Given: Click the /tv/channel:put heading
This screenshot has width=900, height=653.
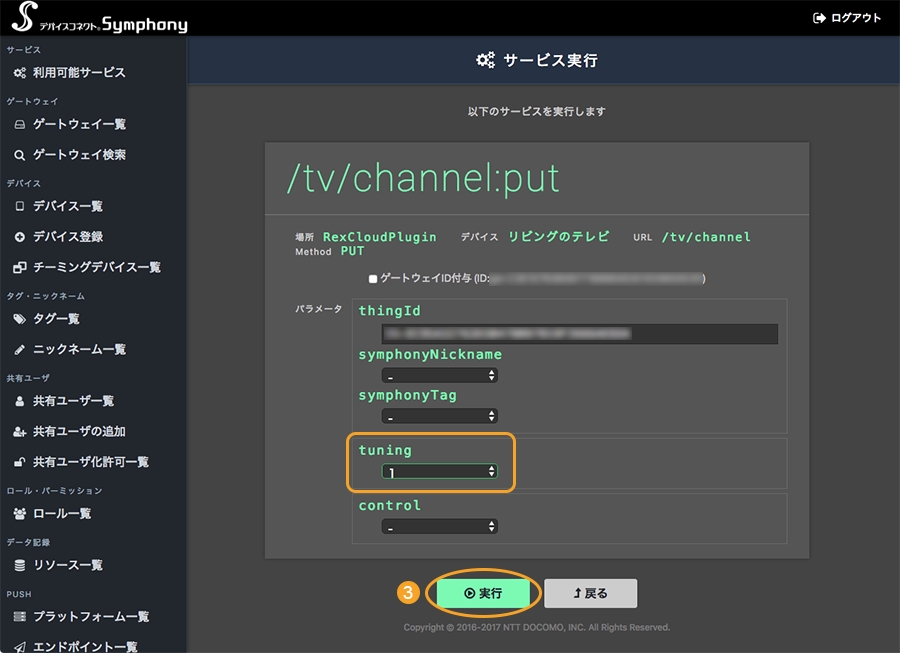Looking at the screenshot, I should coord(424,179).
